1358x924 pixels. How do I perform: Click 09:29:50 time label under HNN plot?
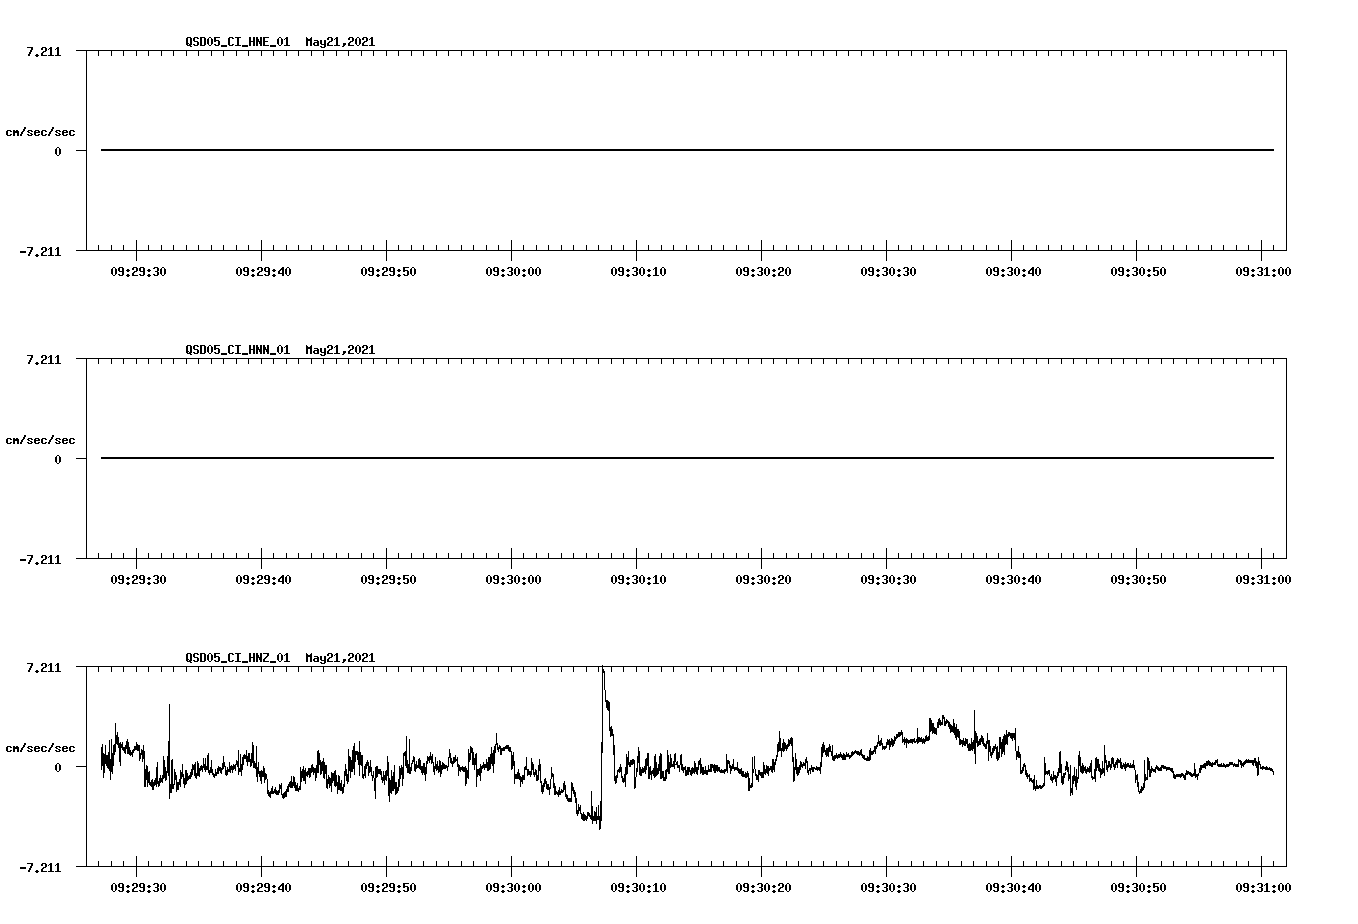tap(388, 579)
